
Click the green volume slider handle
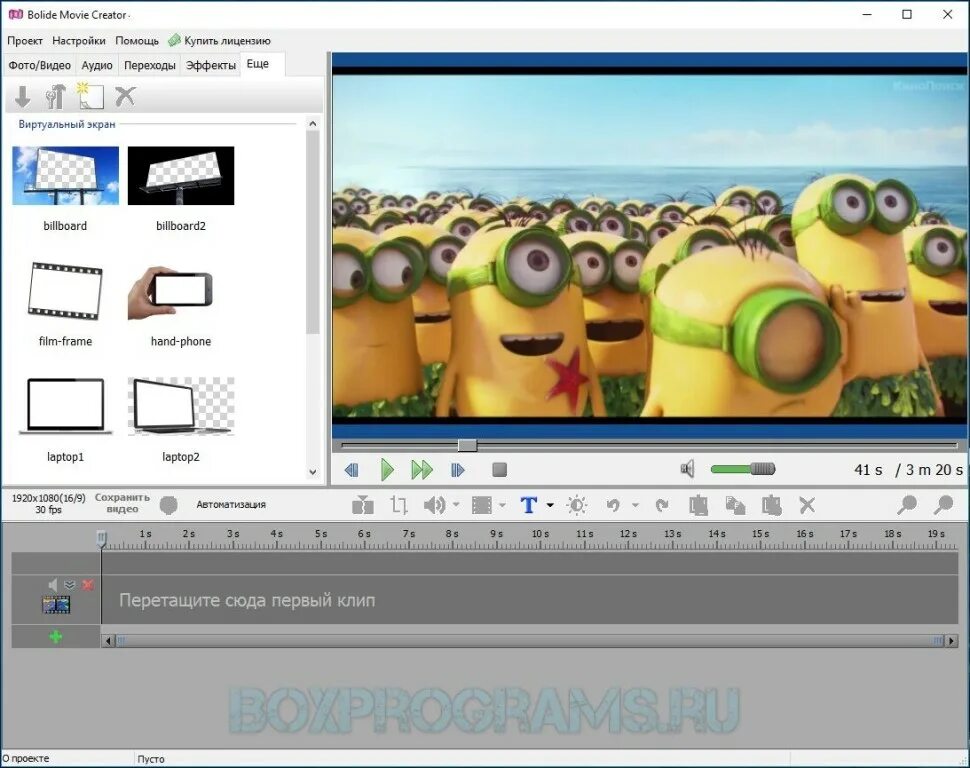coord(763,469)
